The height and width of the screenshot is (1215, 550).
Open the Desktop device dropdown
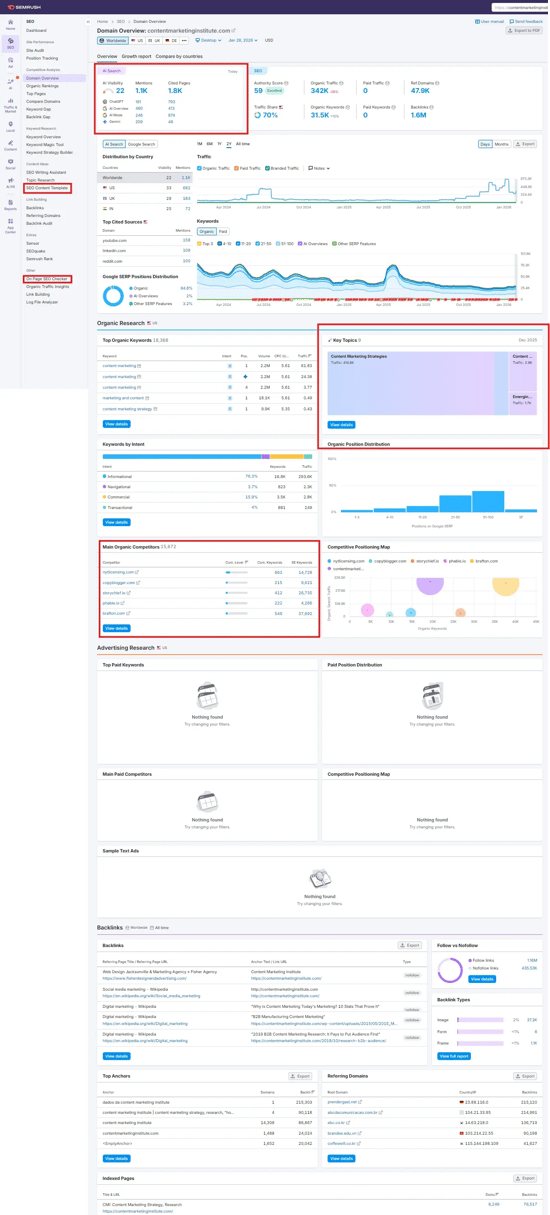[208, 41]
